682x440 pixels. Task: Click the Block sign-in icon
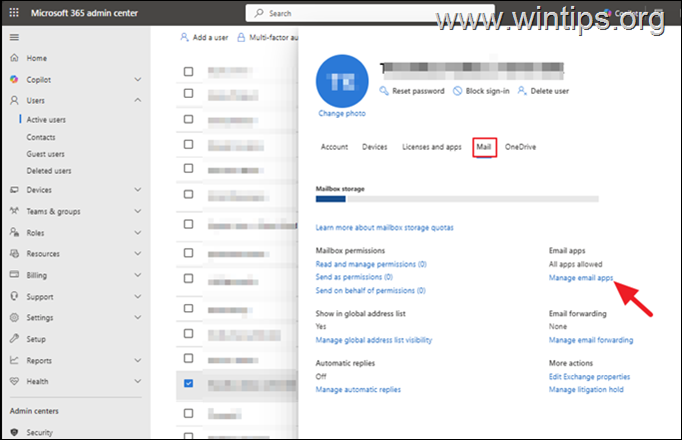[458, 90]
